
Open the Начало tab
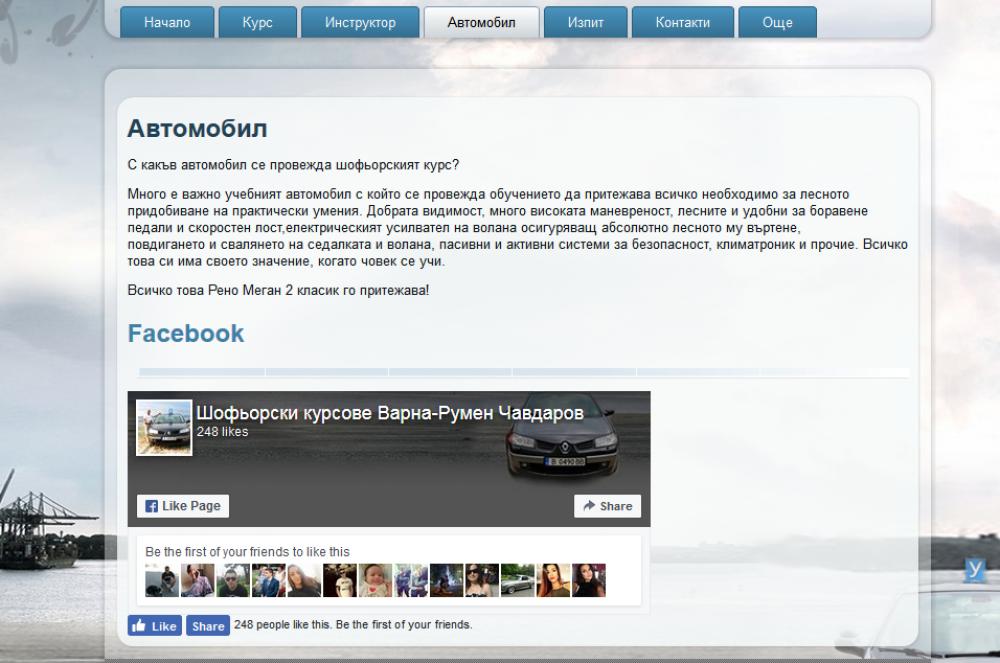[167, 22]
